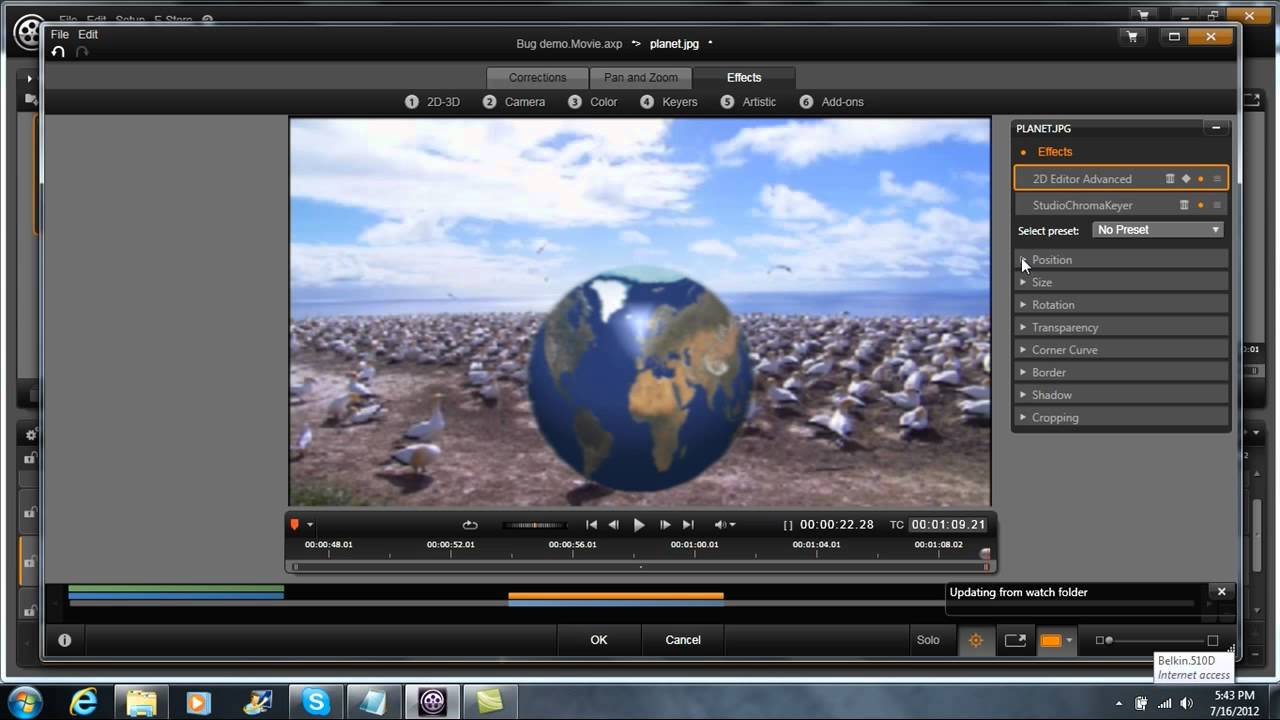Switch to the Corrections tab
The height and width of the screenshot is (720, 1280).
537,77
